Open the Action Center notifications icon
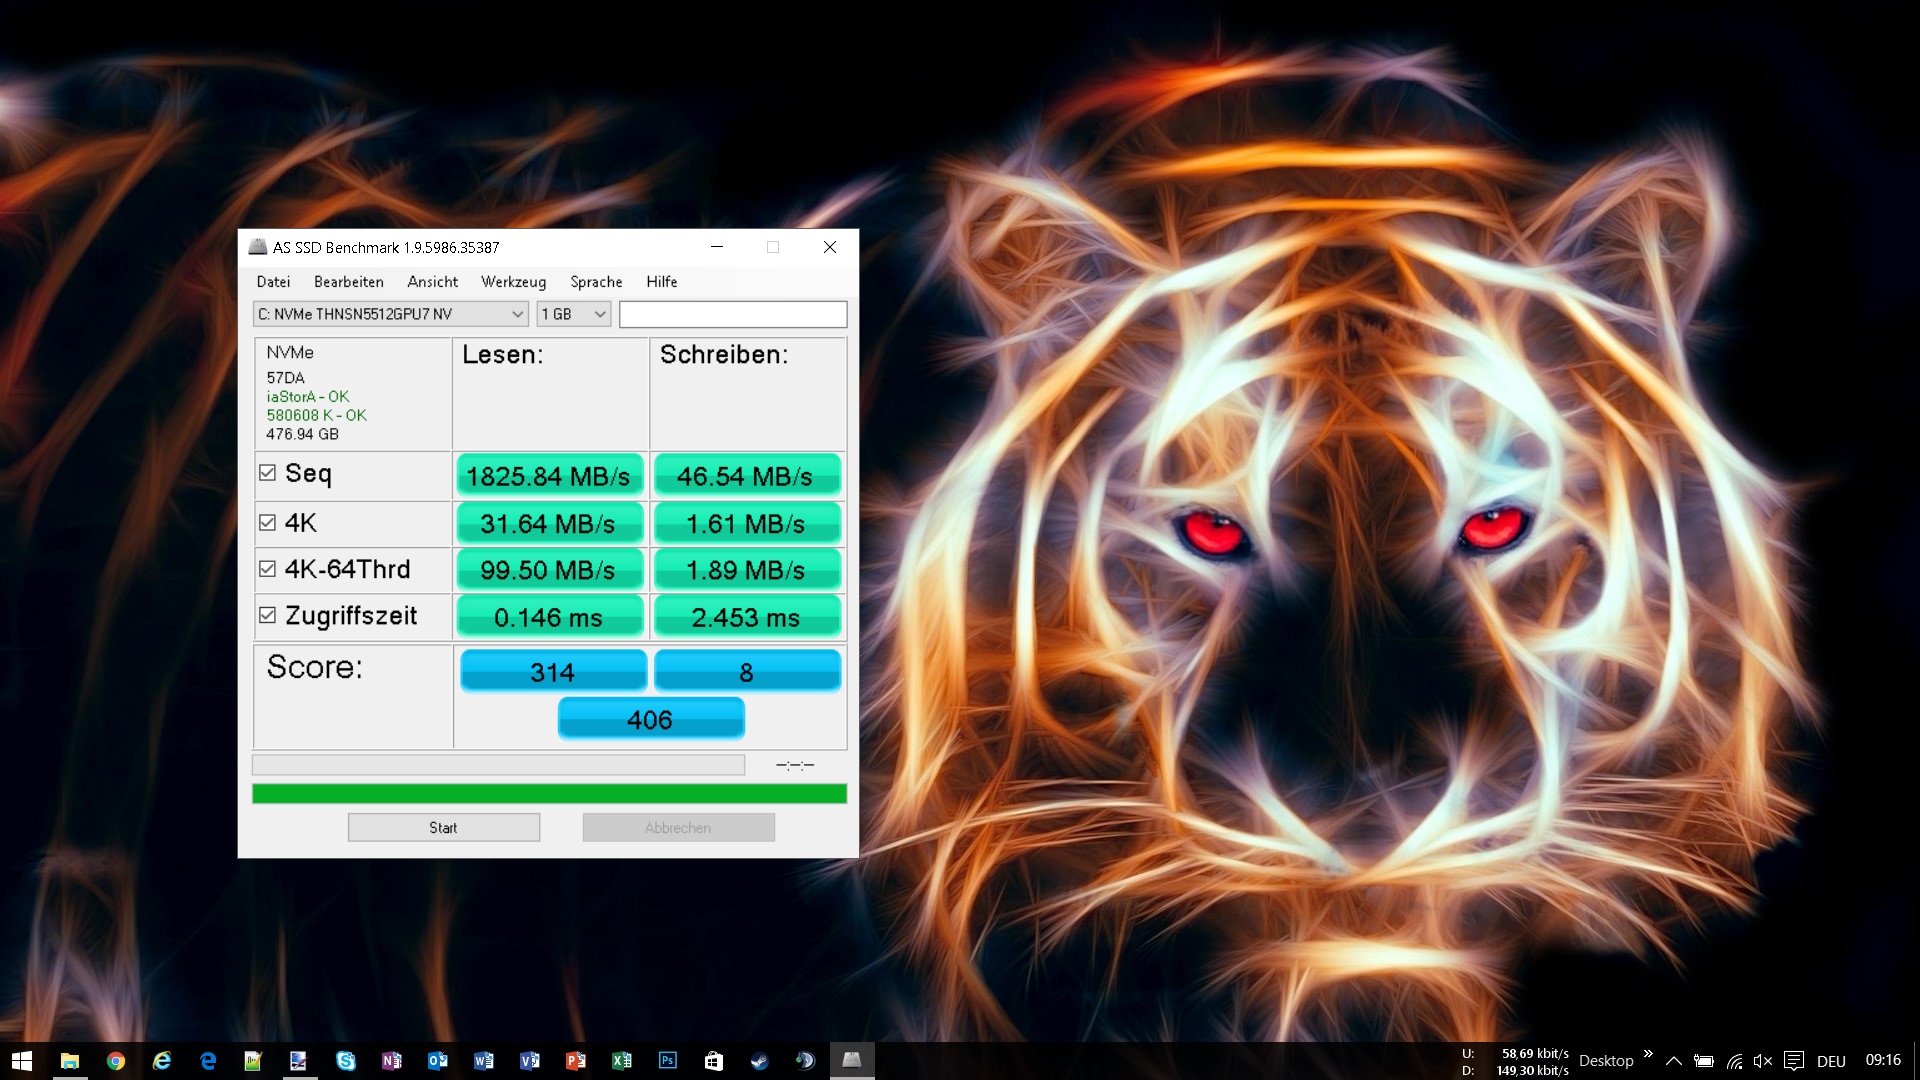The width and height of the screenshot is (1920, 1080). pyautogui.click(x=1794, y=1061)
